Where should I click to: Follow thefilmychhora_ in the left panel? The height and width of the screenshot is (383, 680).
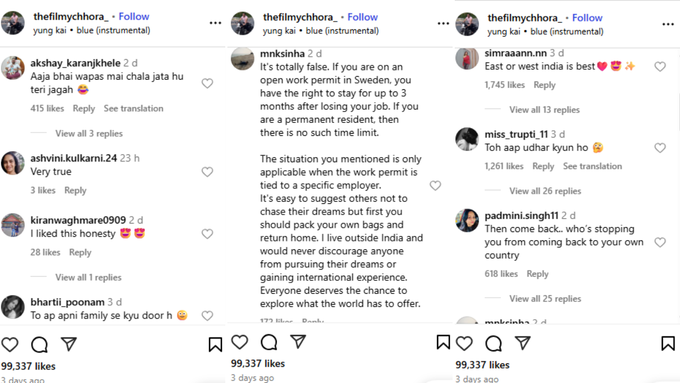click(x=134, y=16)
